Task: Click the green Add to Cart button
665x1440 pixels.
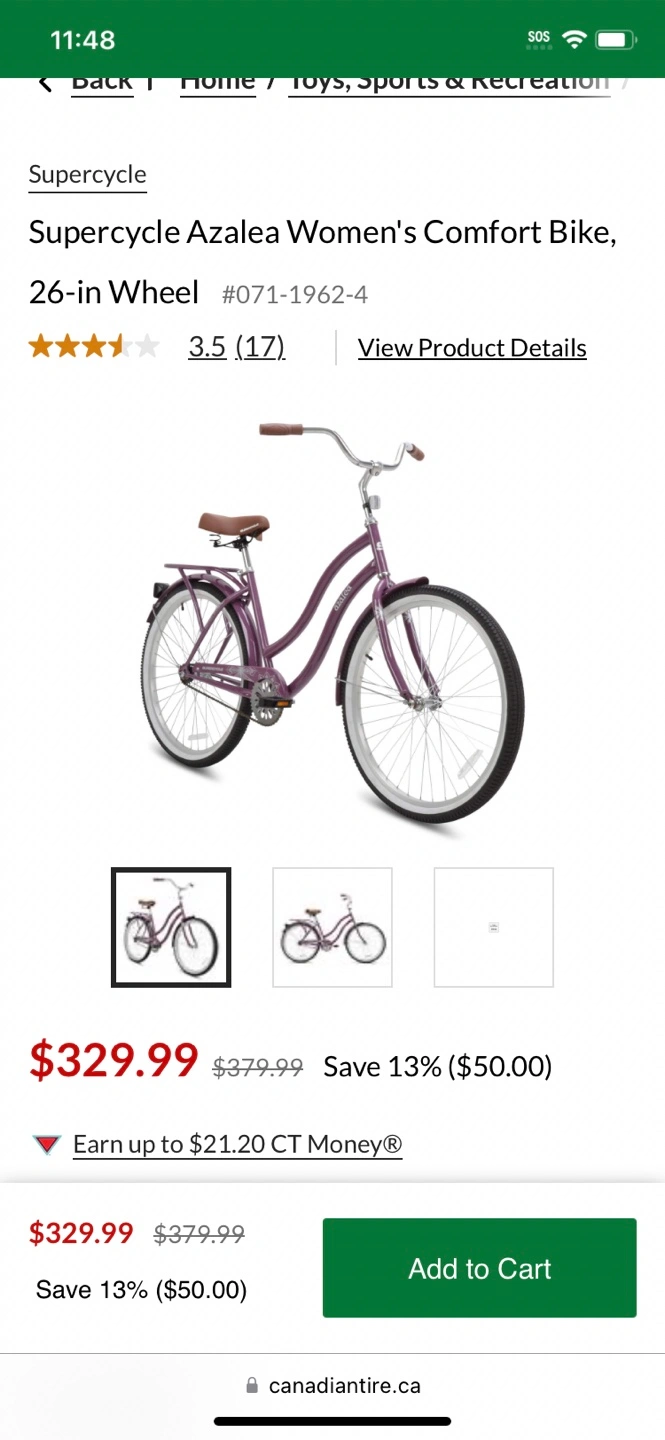Action: tap(479, 1268)
